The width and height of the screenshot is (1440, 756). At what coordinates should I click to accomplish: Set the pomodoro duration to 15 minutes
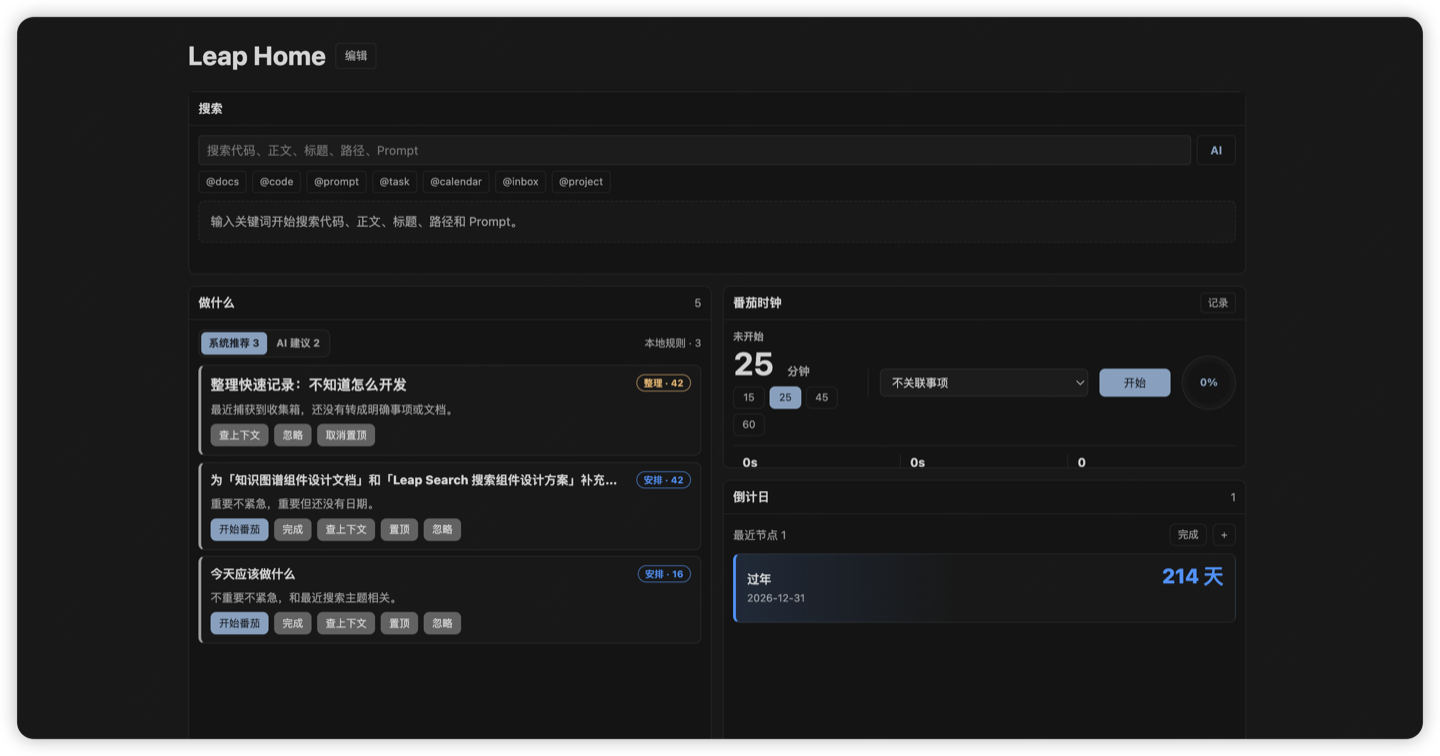[x=749, y=397]
